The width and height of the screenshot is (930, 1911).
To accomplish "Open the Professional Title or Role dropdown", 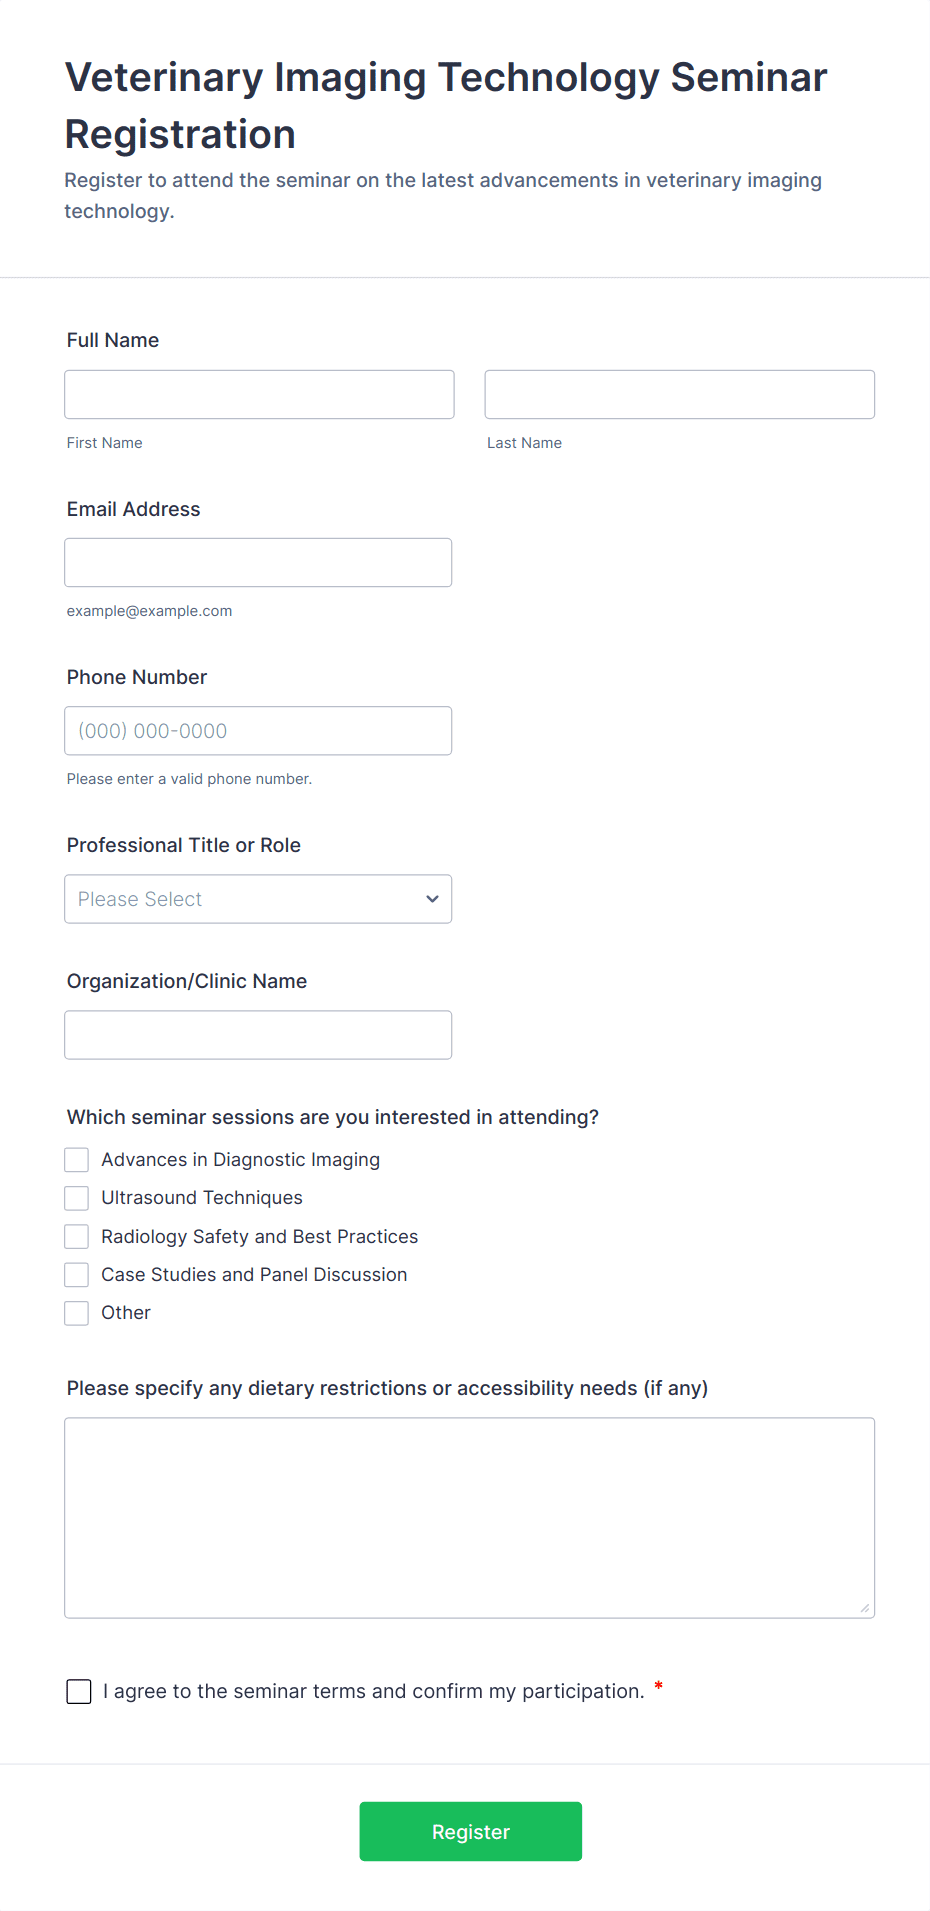I will pos(258,898).
